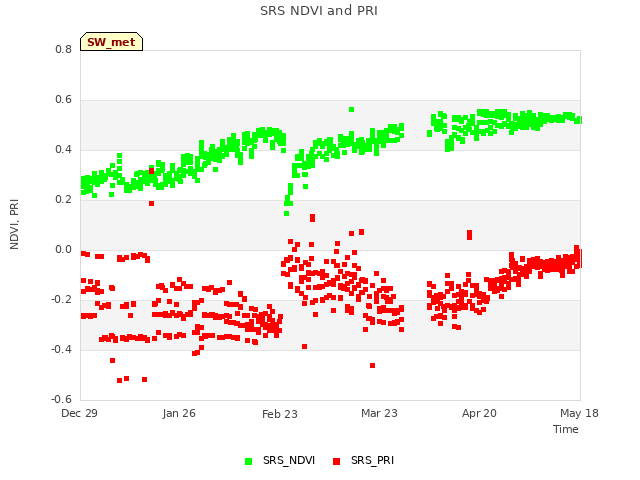Click the Dec 29 axis tick label
The width and height of the screenshot is (640, 480).
[x=80, y=413]
